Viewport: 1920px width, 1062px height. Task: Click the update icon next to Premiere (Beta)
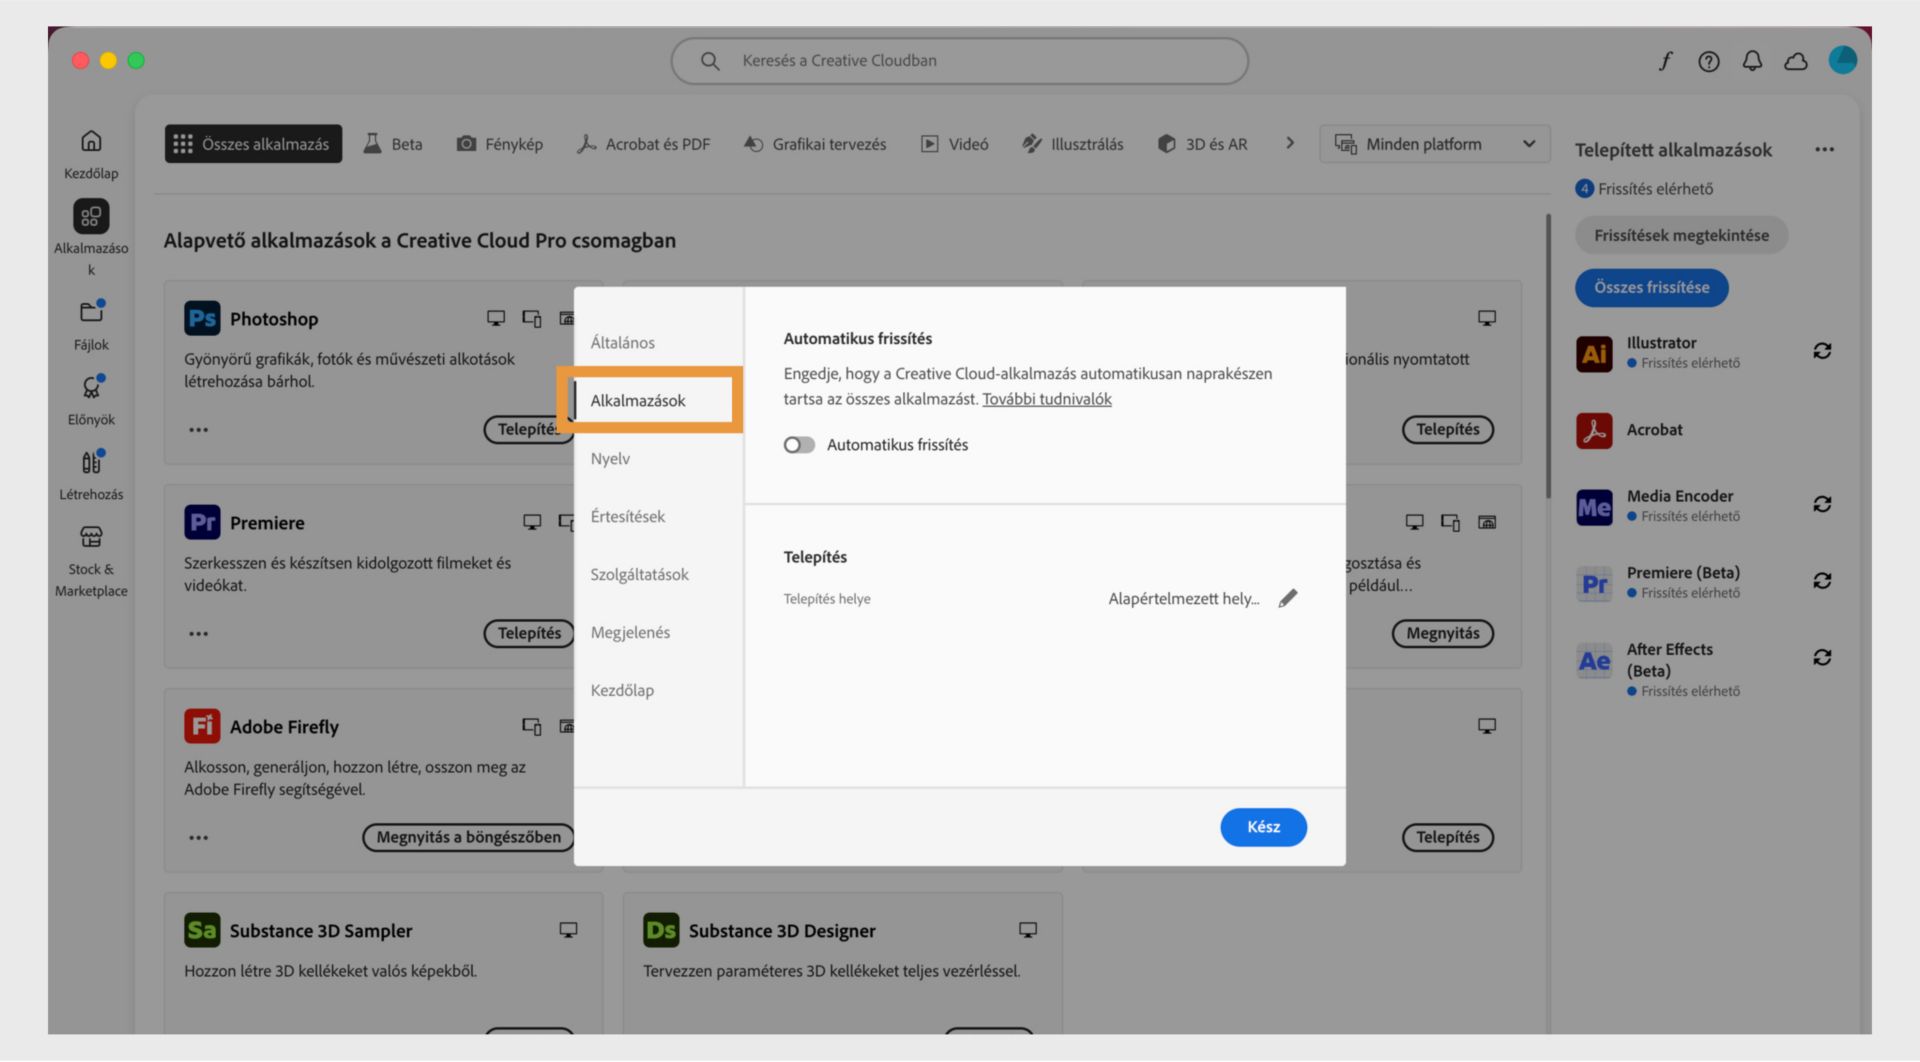1822,581
